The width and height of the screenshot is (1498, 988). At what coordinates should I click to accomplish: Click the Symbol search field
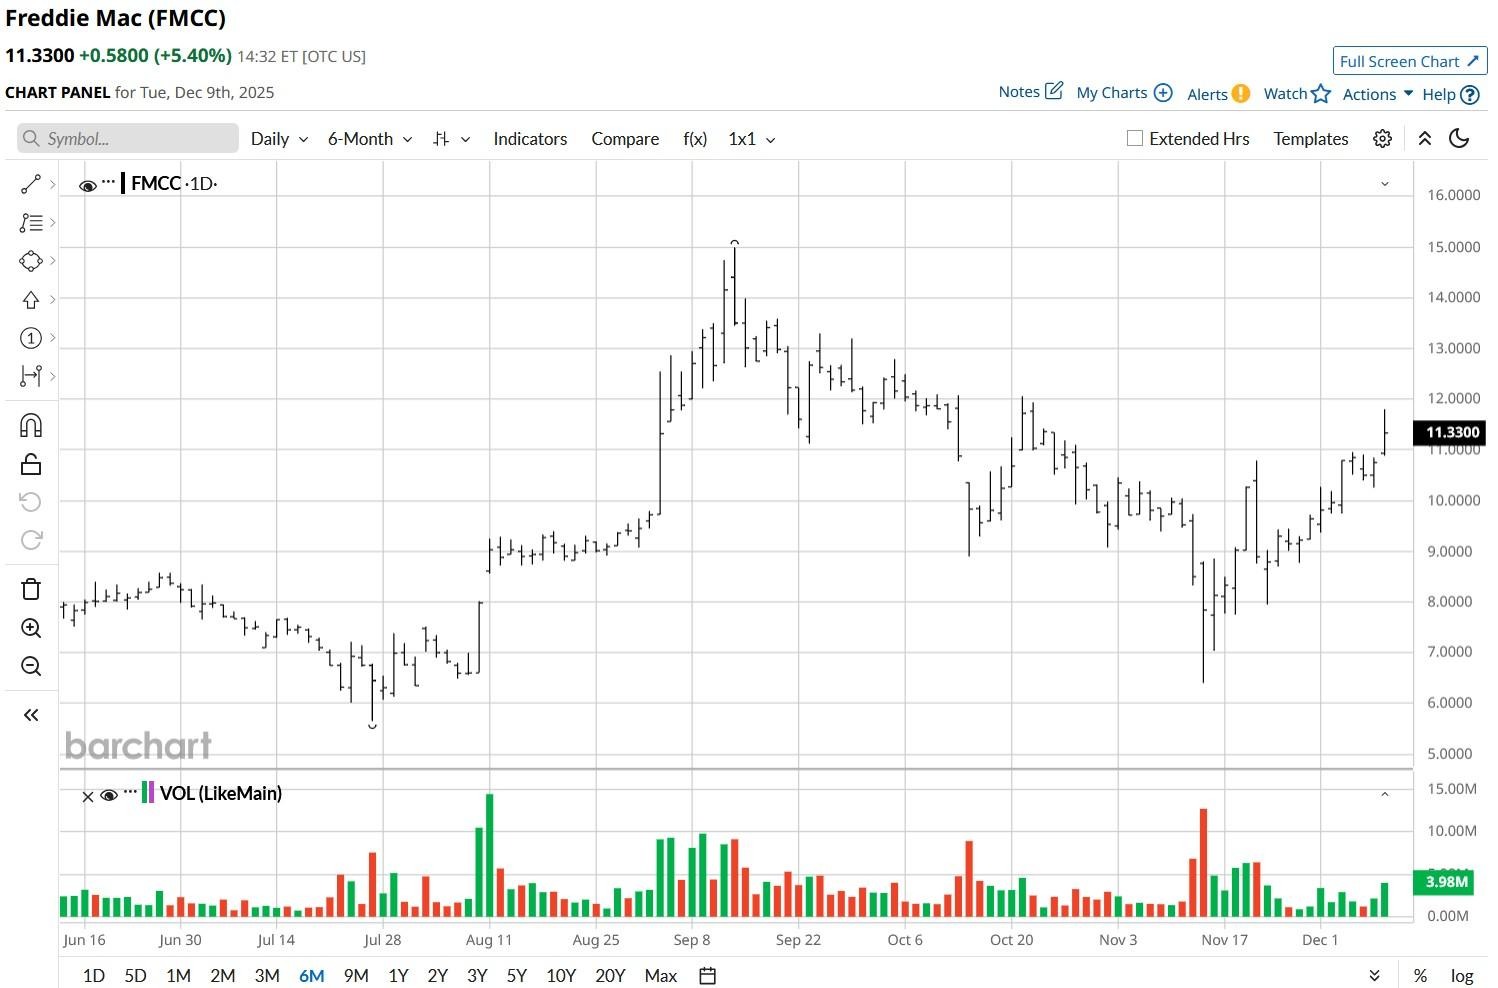pos(127,138)
